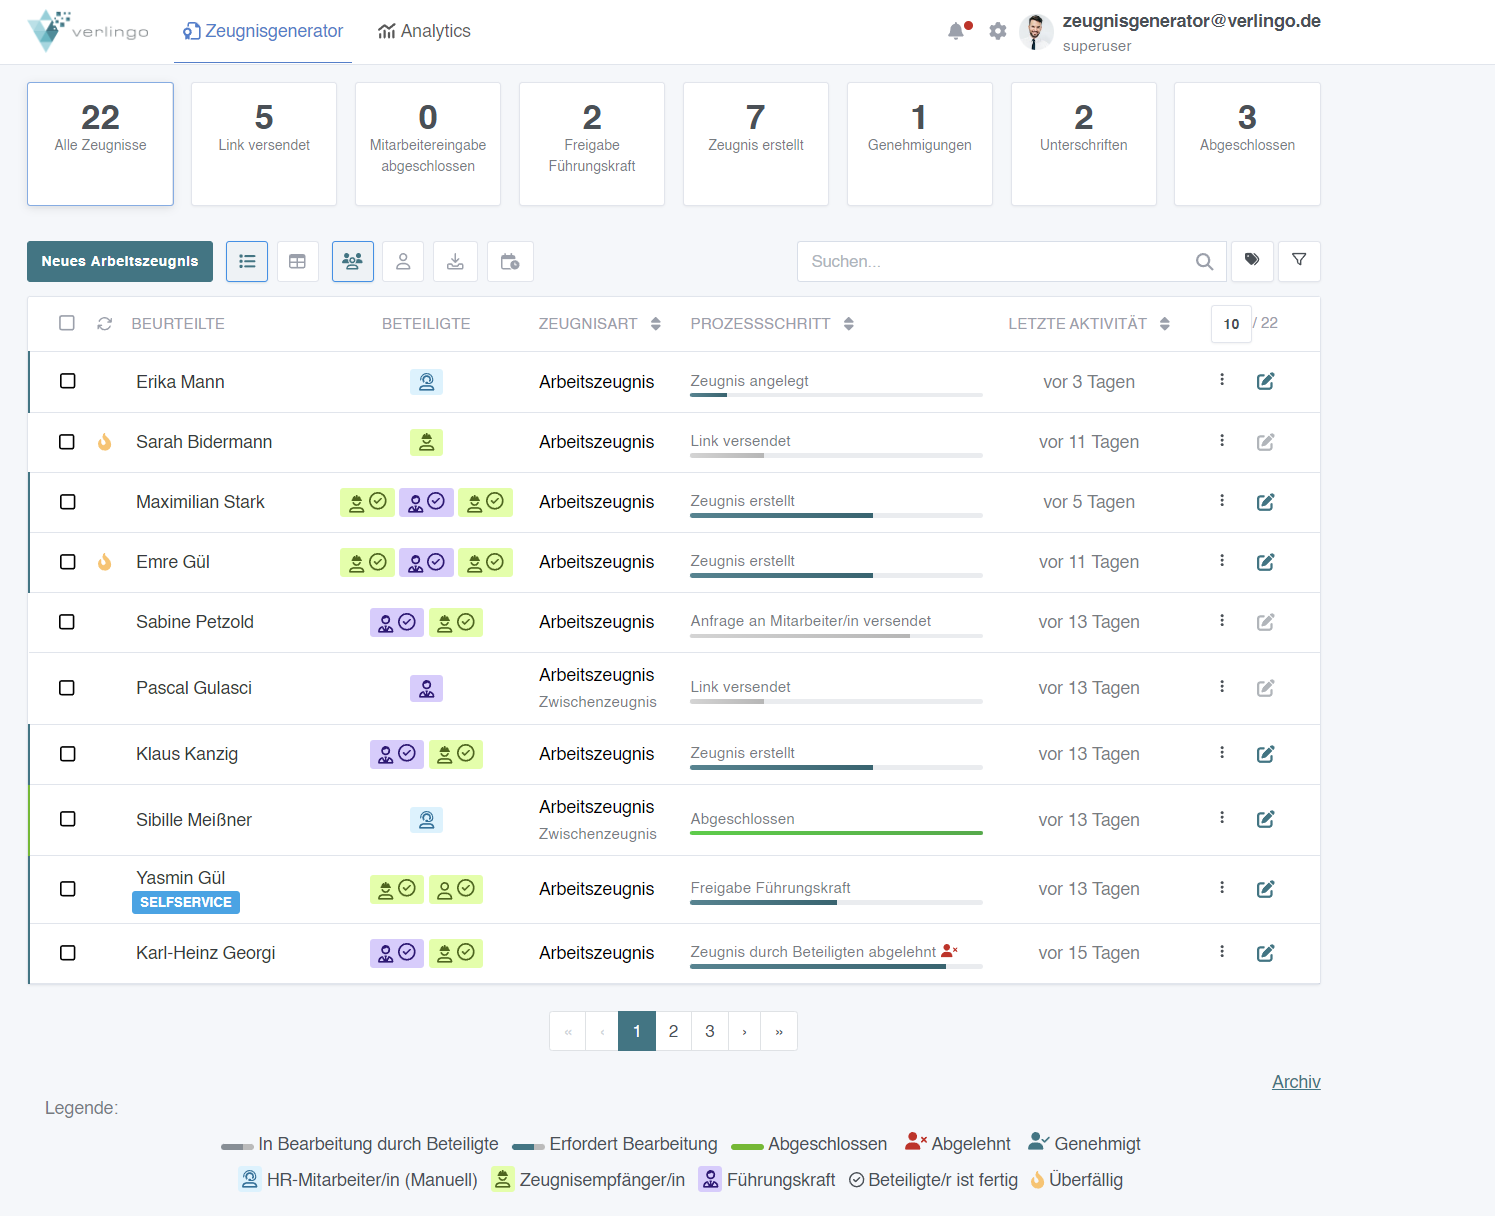Viewport: 1495px width, 1216px height.
Task: Sort by the Zeugnisart column arrows
Action: 656,324
